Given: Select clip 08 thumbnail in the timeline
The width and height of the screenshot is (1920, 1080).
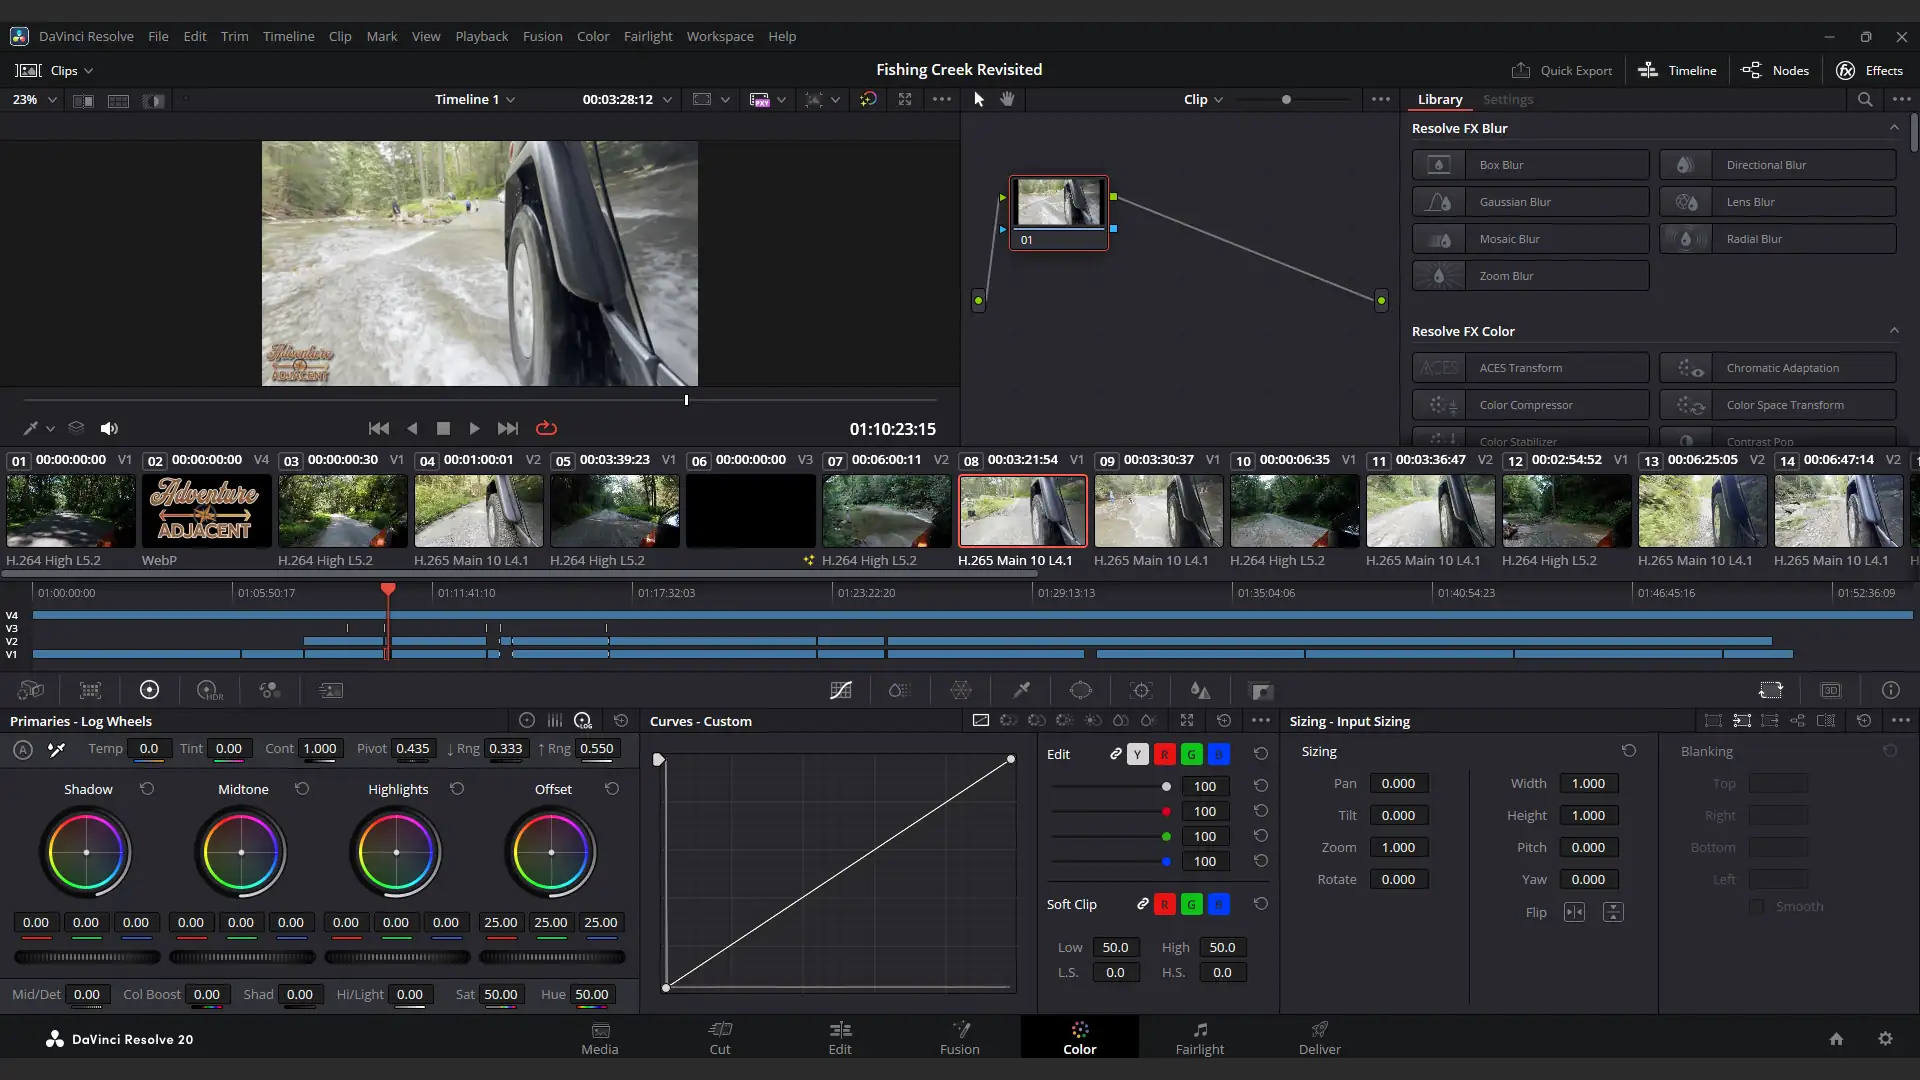Looking at the screenshot, I should [x=1022, y=511].
